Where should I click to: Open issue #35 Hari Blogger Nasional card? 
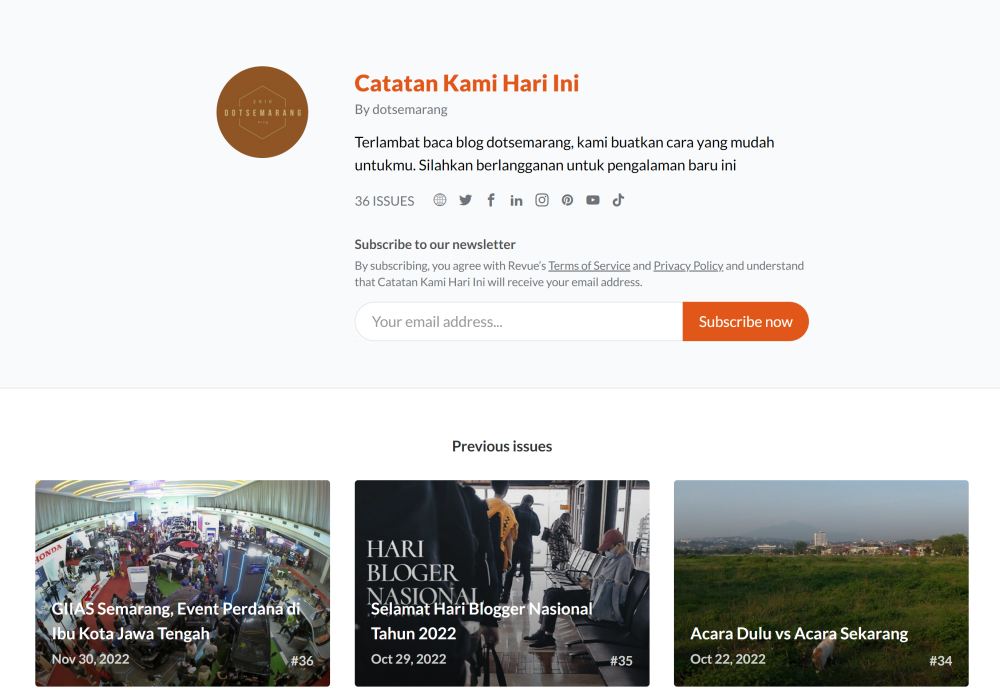502,583
